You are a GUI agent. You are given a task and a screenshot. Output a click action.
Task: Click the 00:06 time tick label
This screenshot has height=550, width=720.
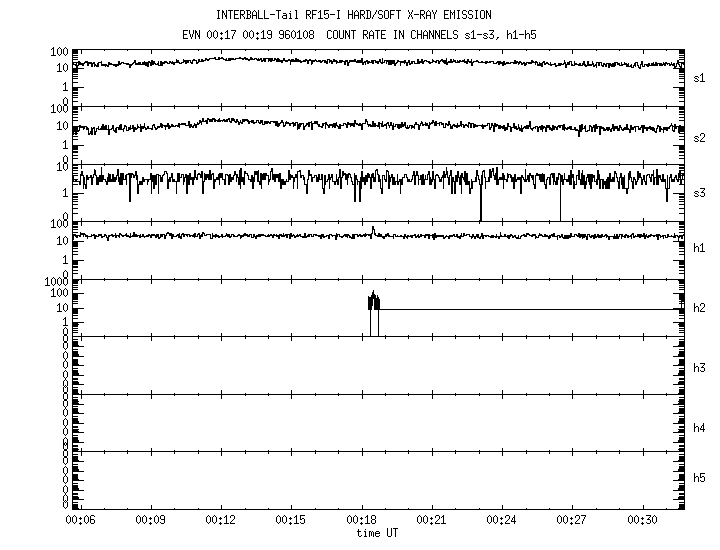80,520
